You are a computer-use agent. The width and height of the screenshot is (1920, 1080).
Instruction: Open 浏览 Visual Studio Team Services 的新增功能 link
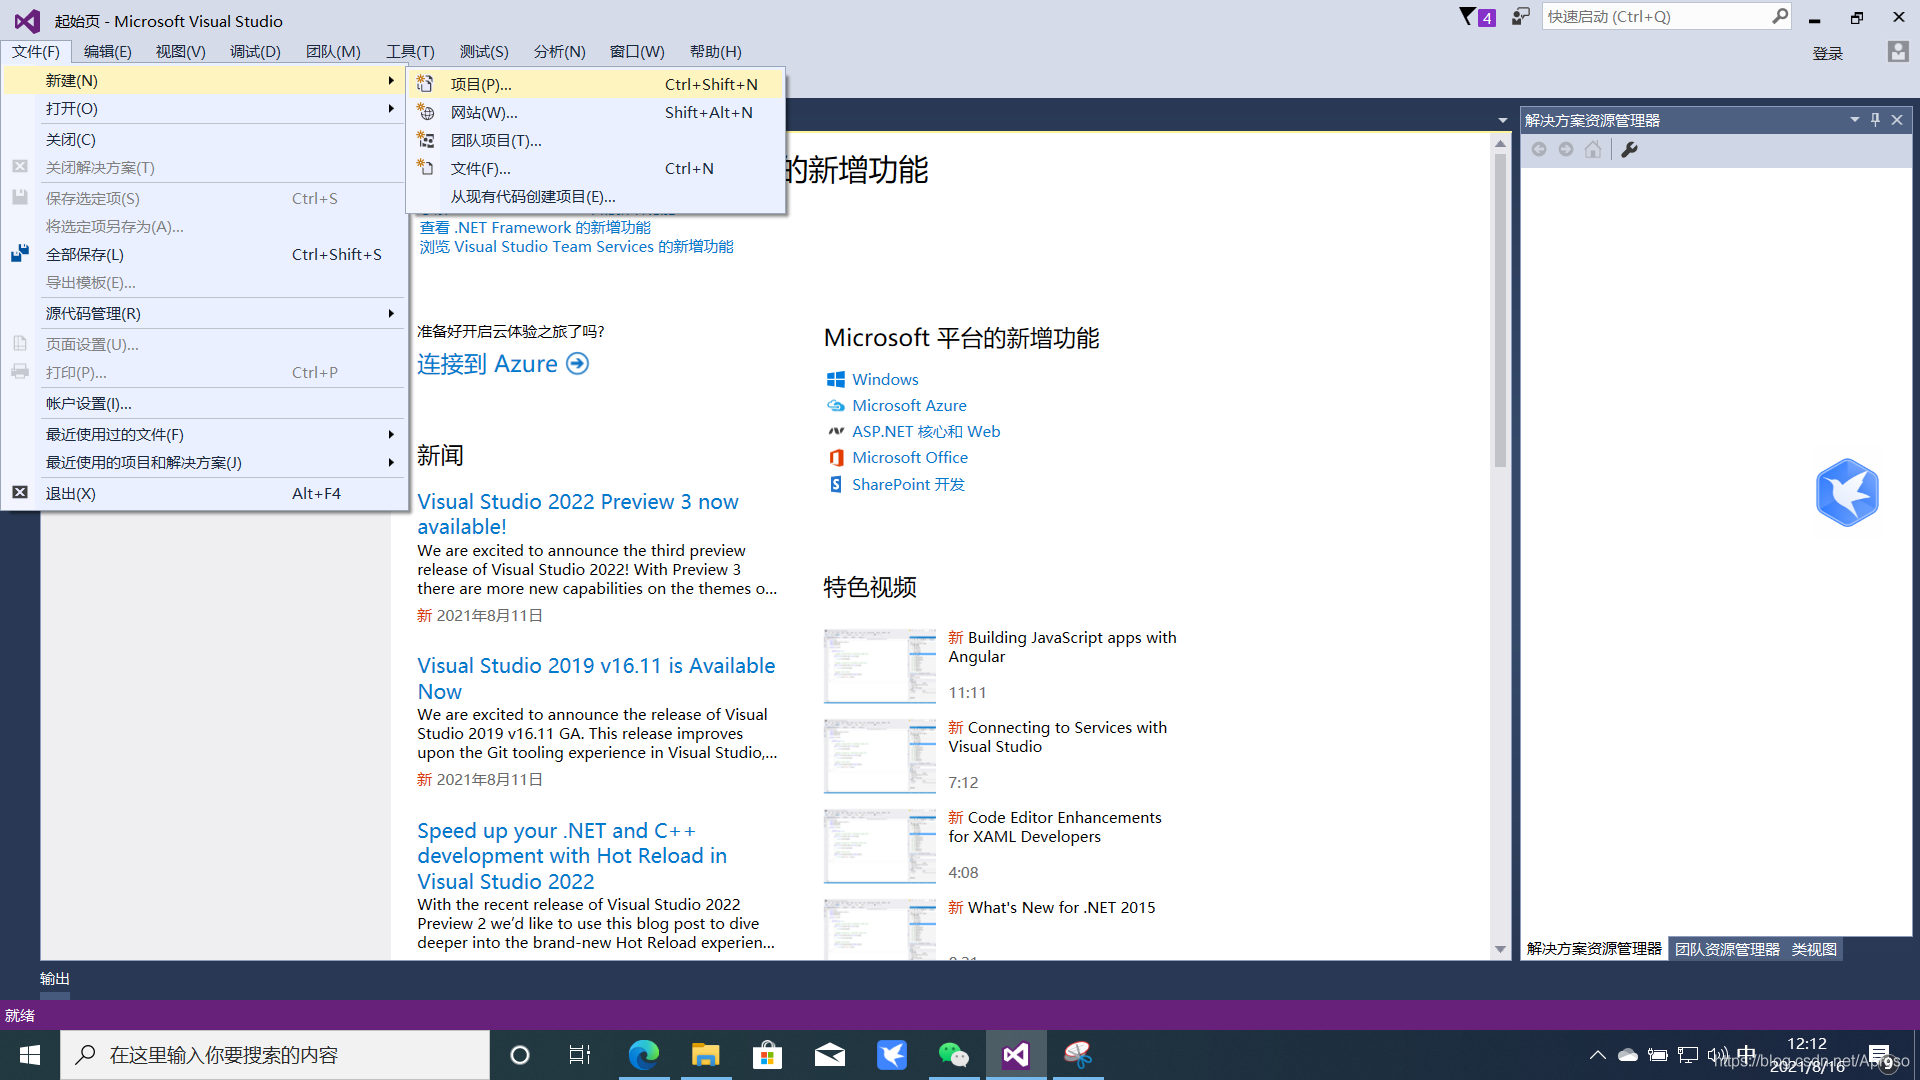point(576,247)
